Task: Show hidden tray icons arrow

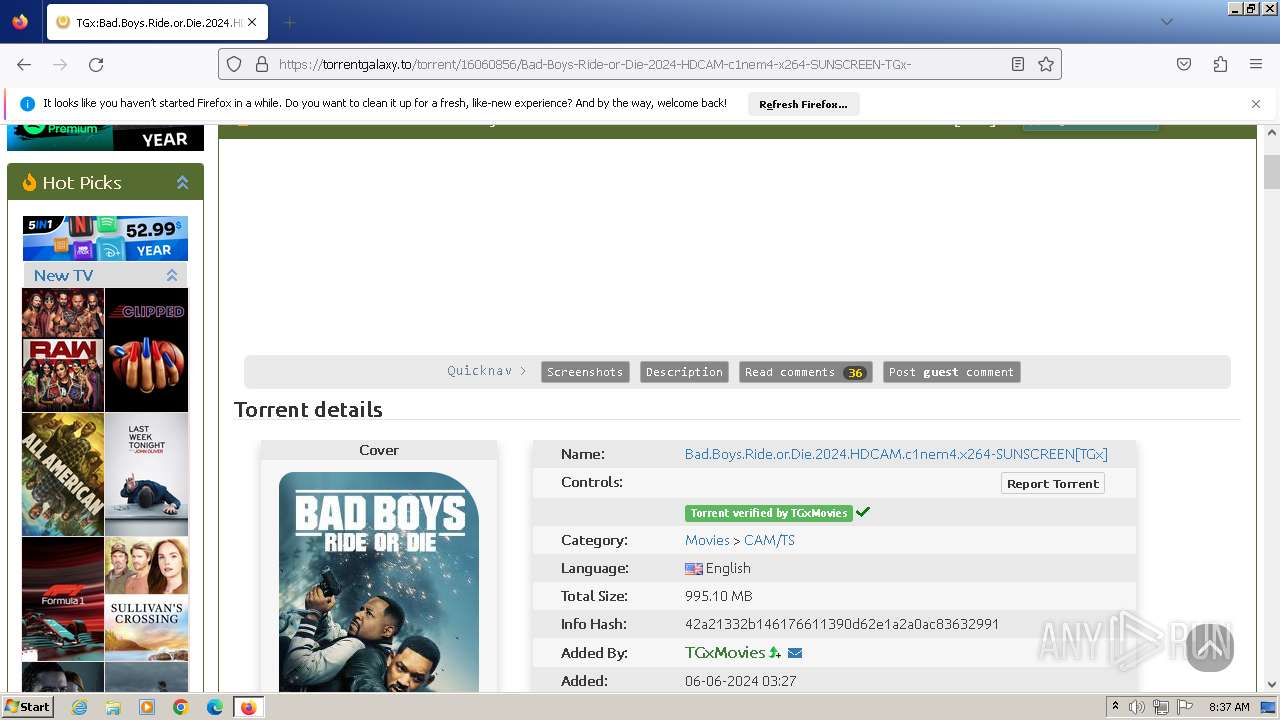Action: point(1115,707)
